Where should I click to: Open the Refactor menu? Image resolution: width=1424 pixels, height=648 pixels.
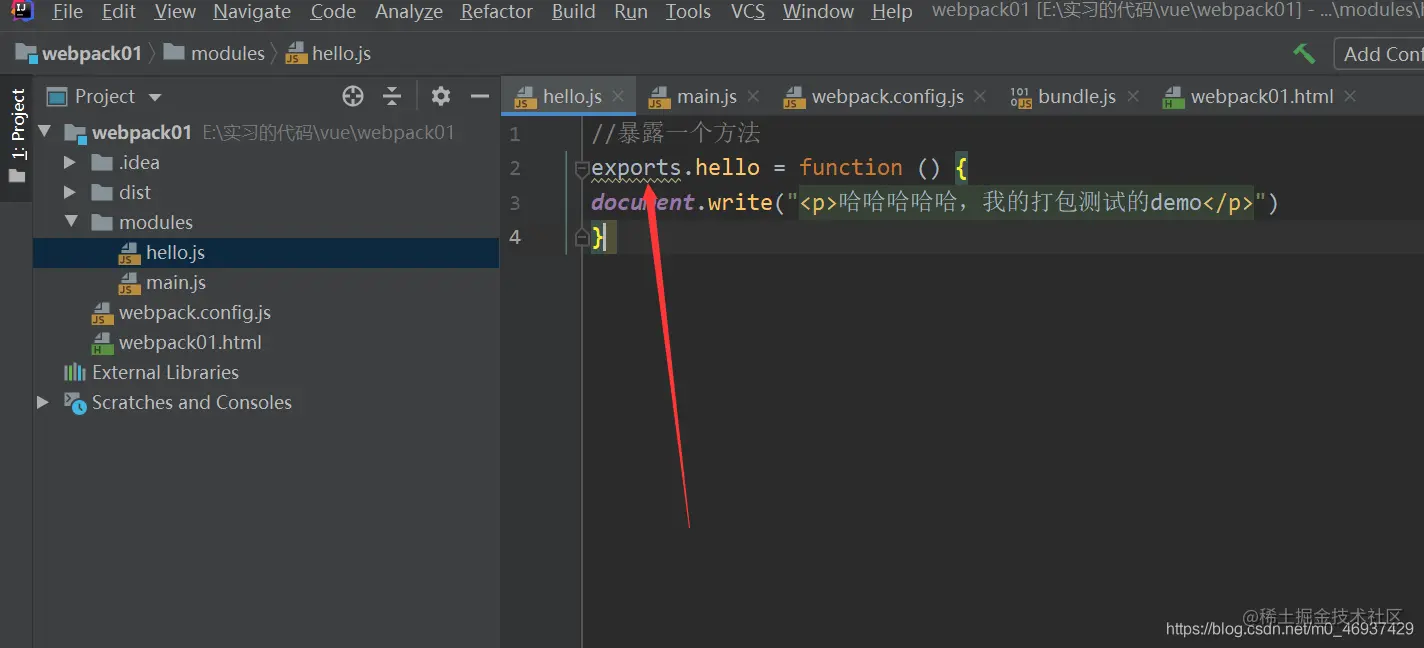tap(497, 12)
